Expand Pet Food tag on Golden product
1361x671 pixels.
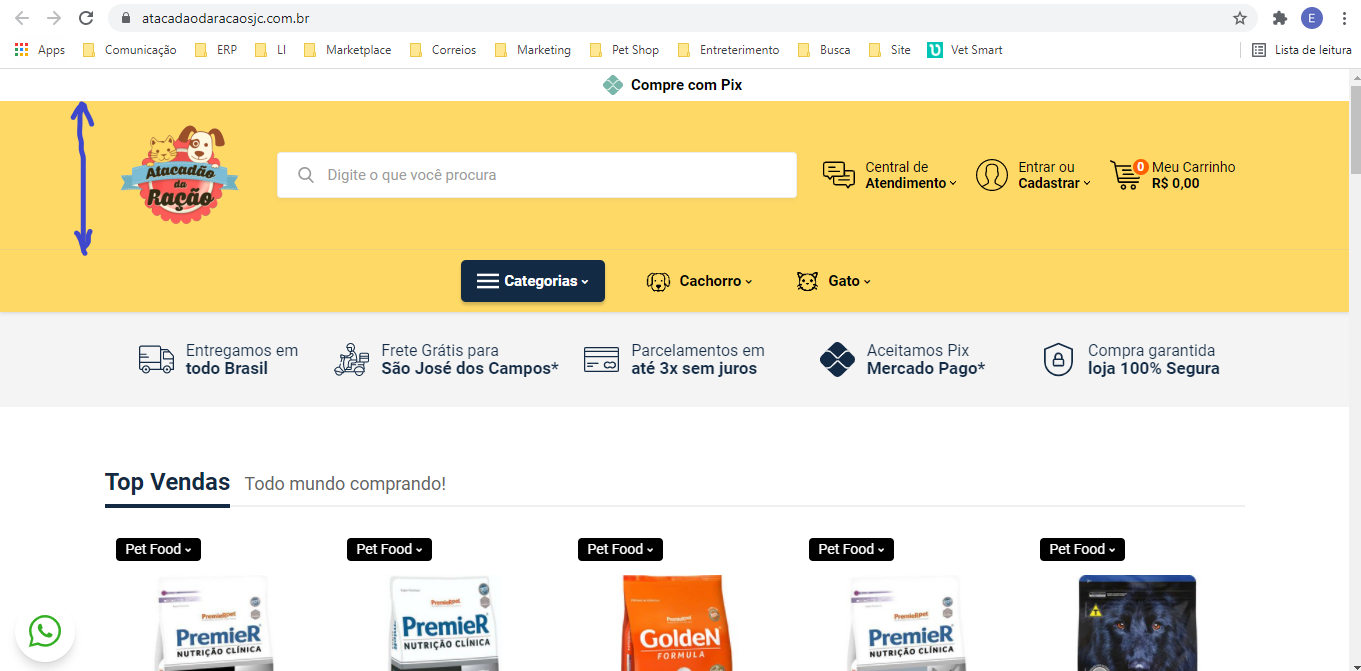[620, 549]
